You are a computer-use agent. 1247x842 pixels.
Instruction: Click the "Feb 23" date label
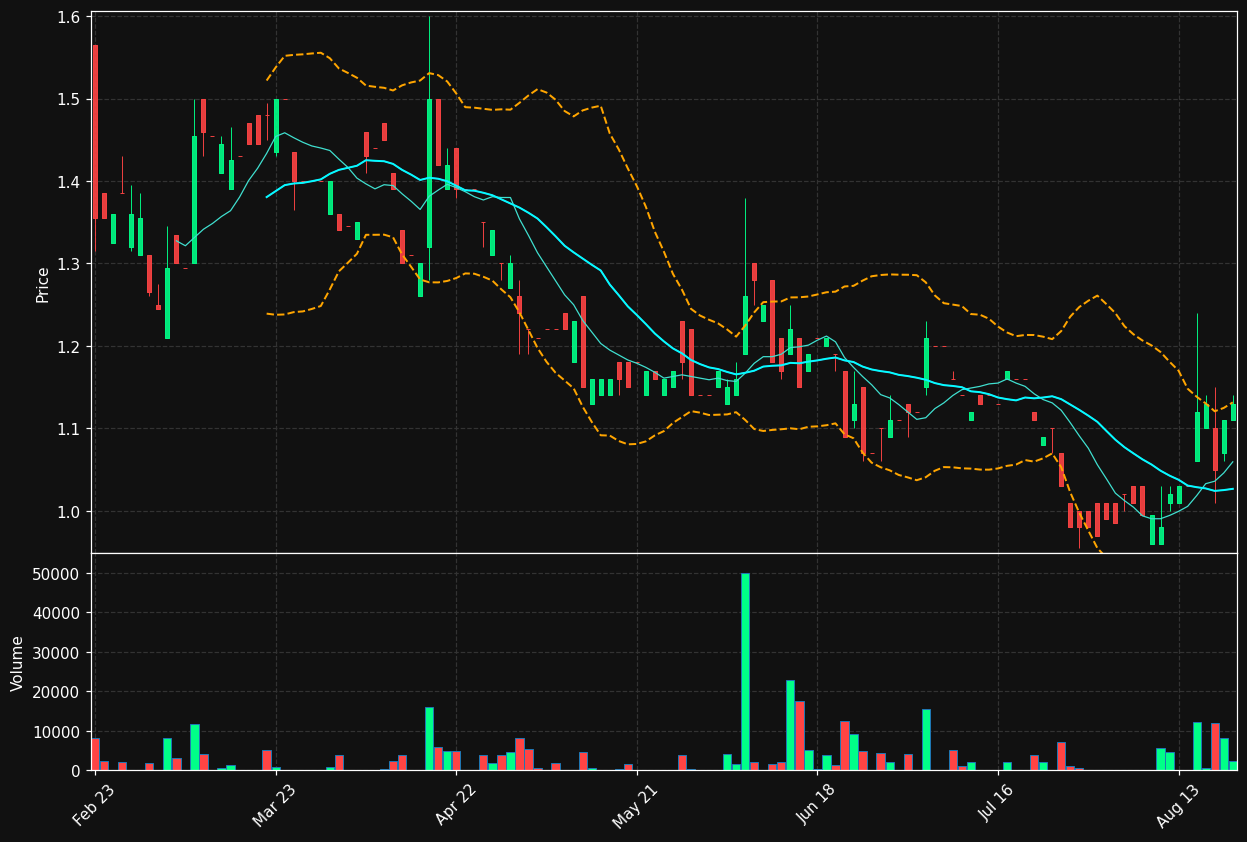pos(93,805)
